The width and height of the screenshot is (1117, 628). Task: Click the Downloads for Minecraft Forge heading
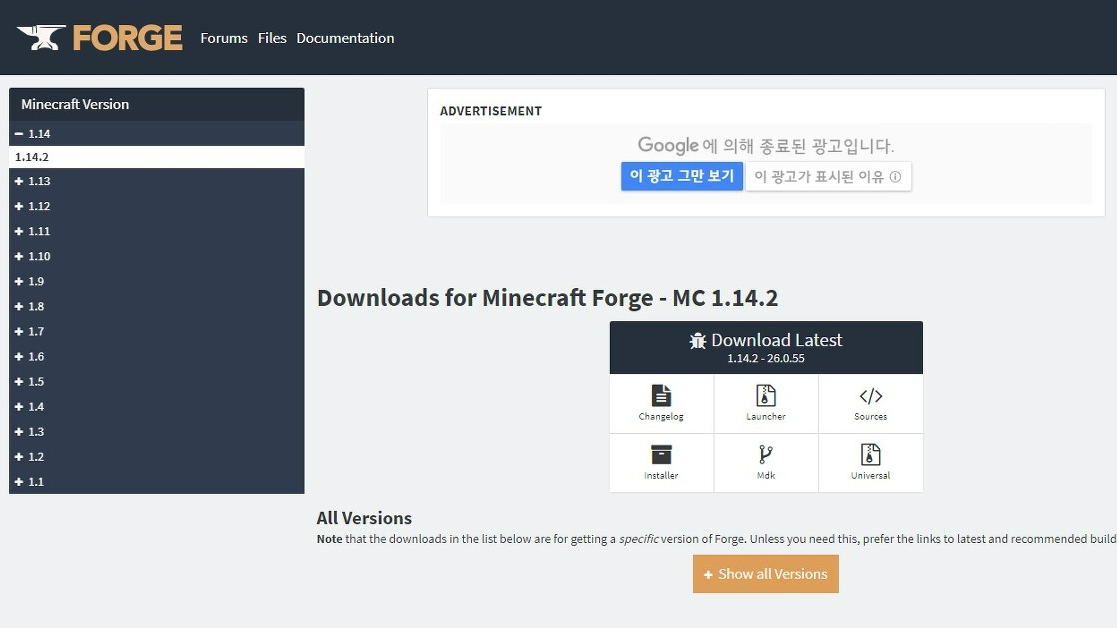click(x=547, y=298)
